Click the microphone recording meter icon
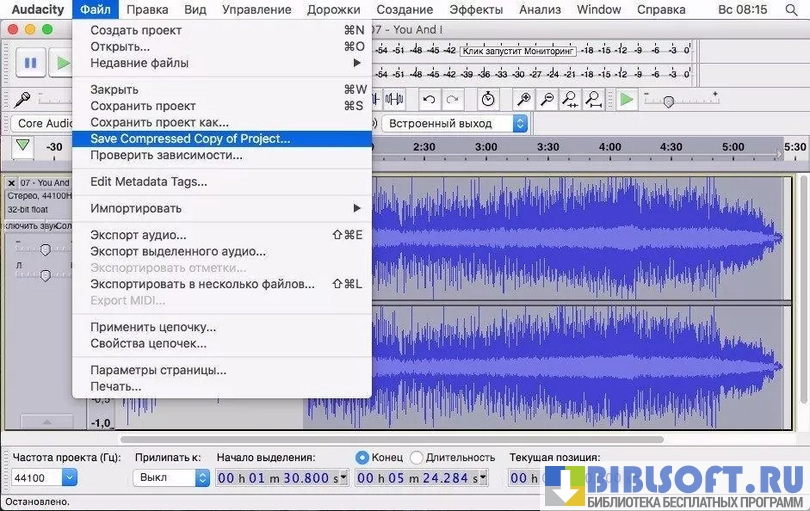 (21, 99)
